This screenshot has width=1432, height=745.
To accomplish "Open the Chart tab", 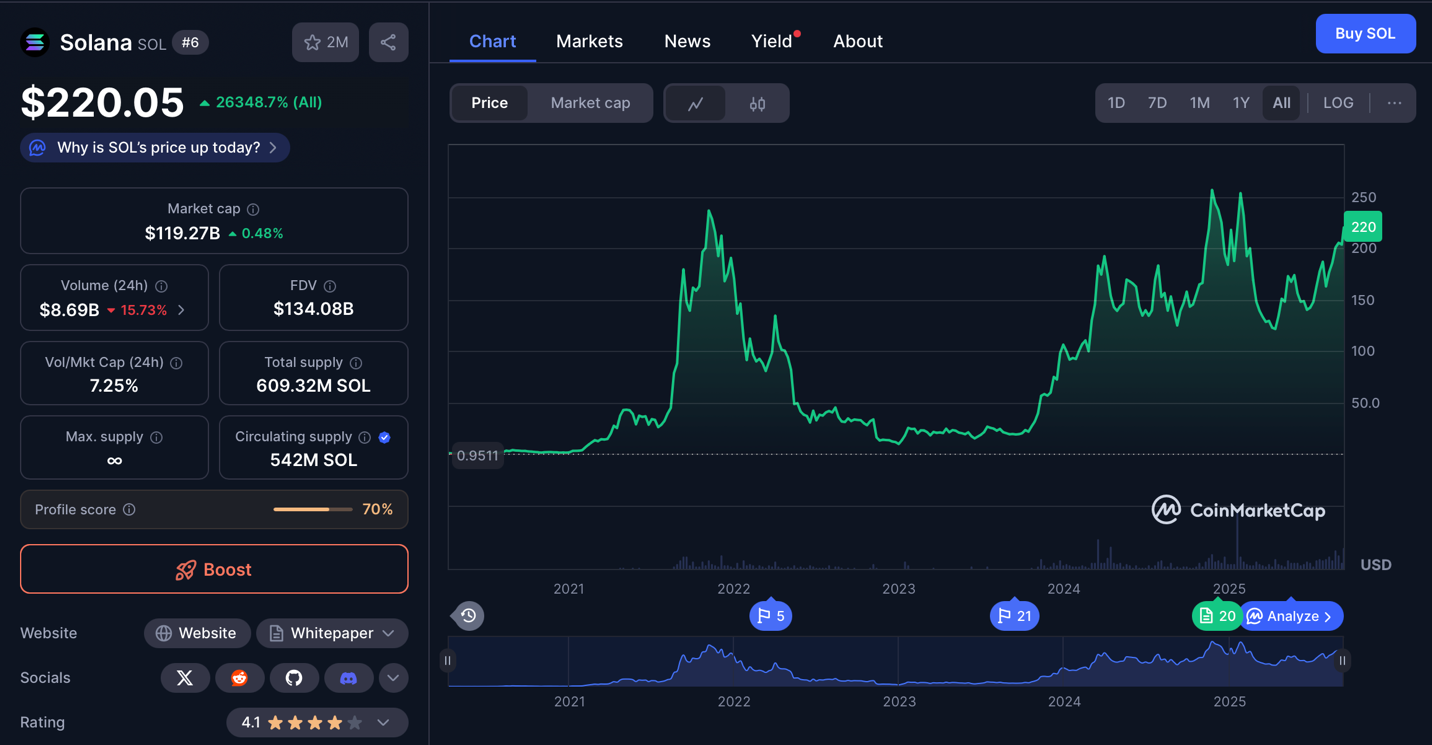I will (x=493, y=41).
